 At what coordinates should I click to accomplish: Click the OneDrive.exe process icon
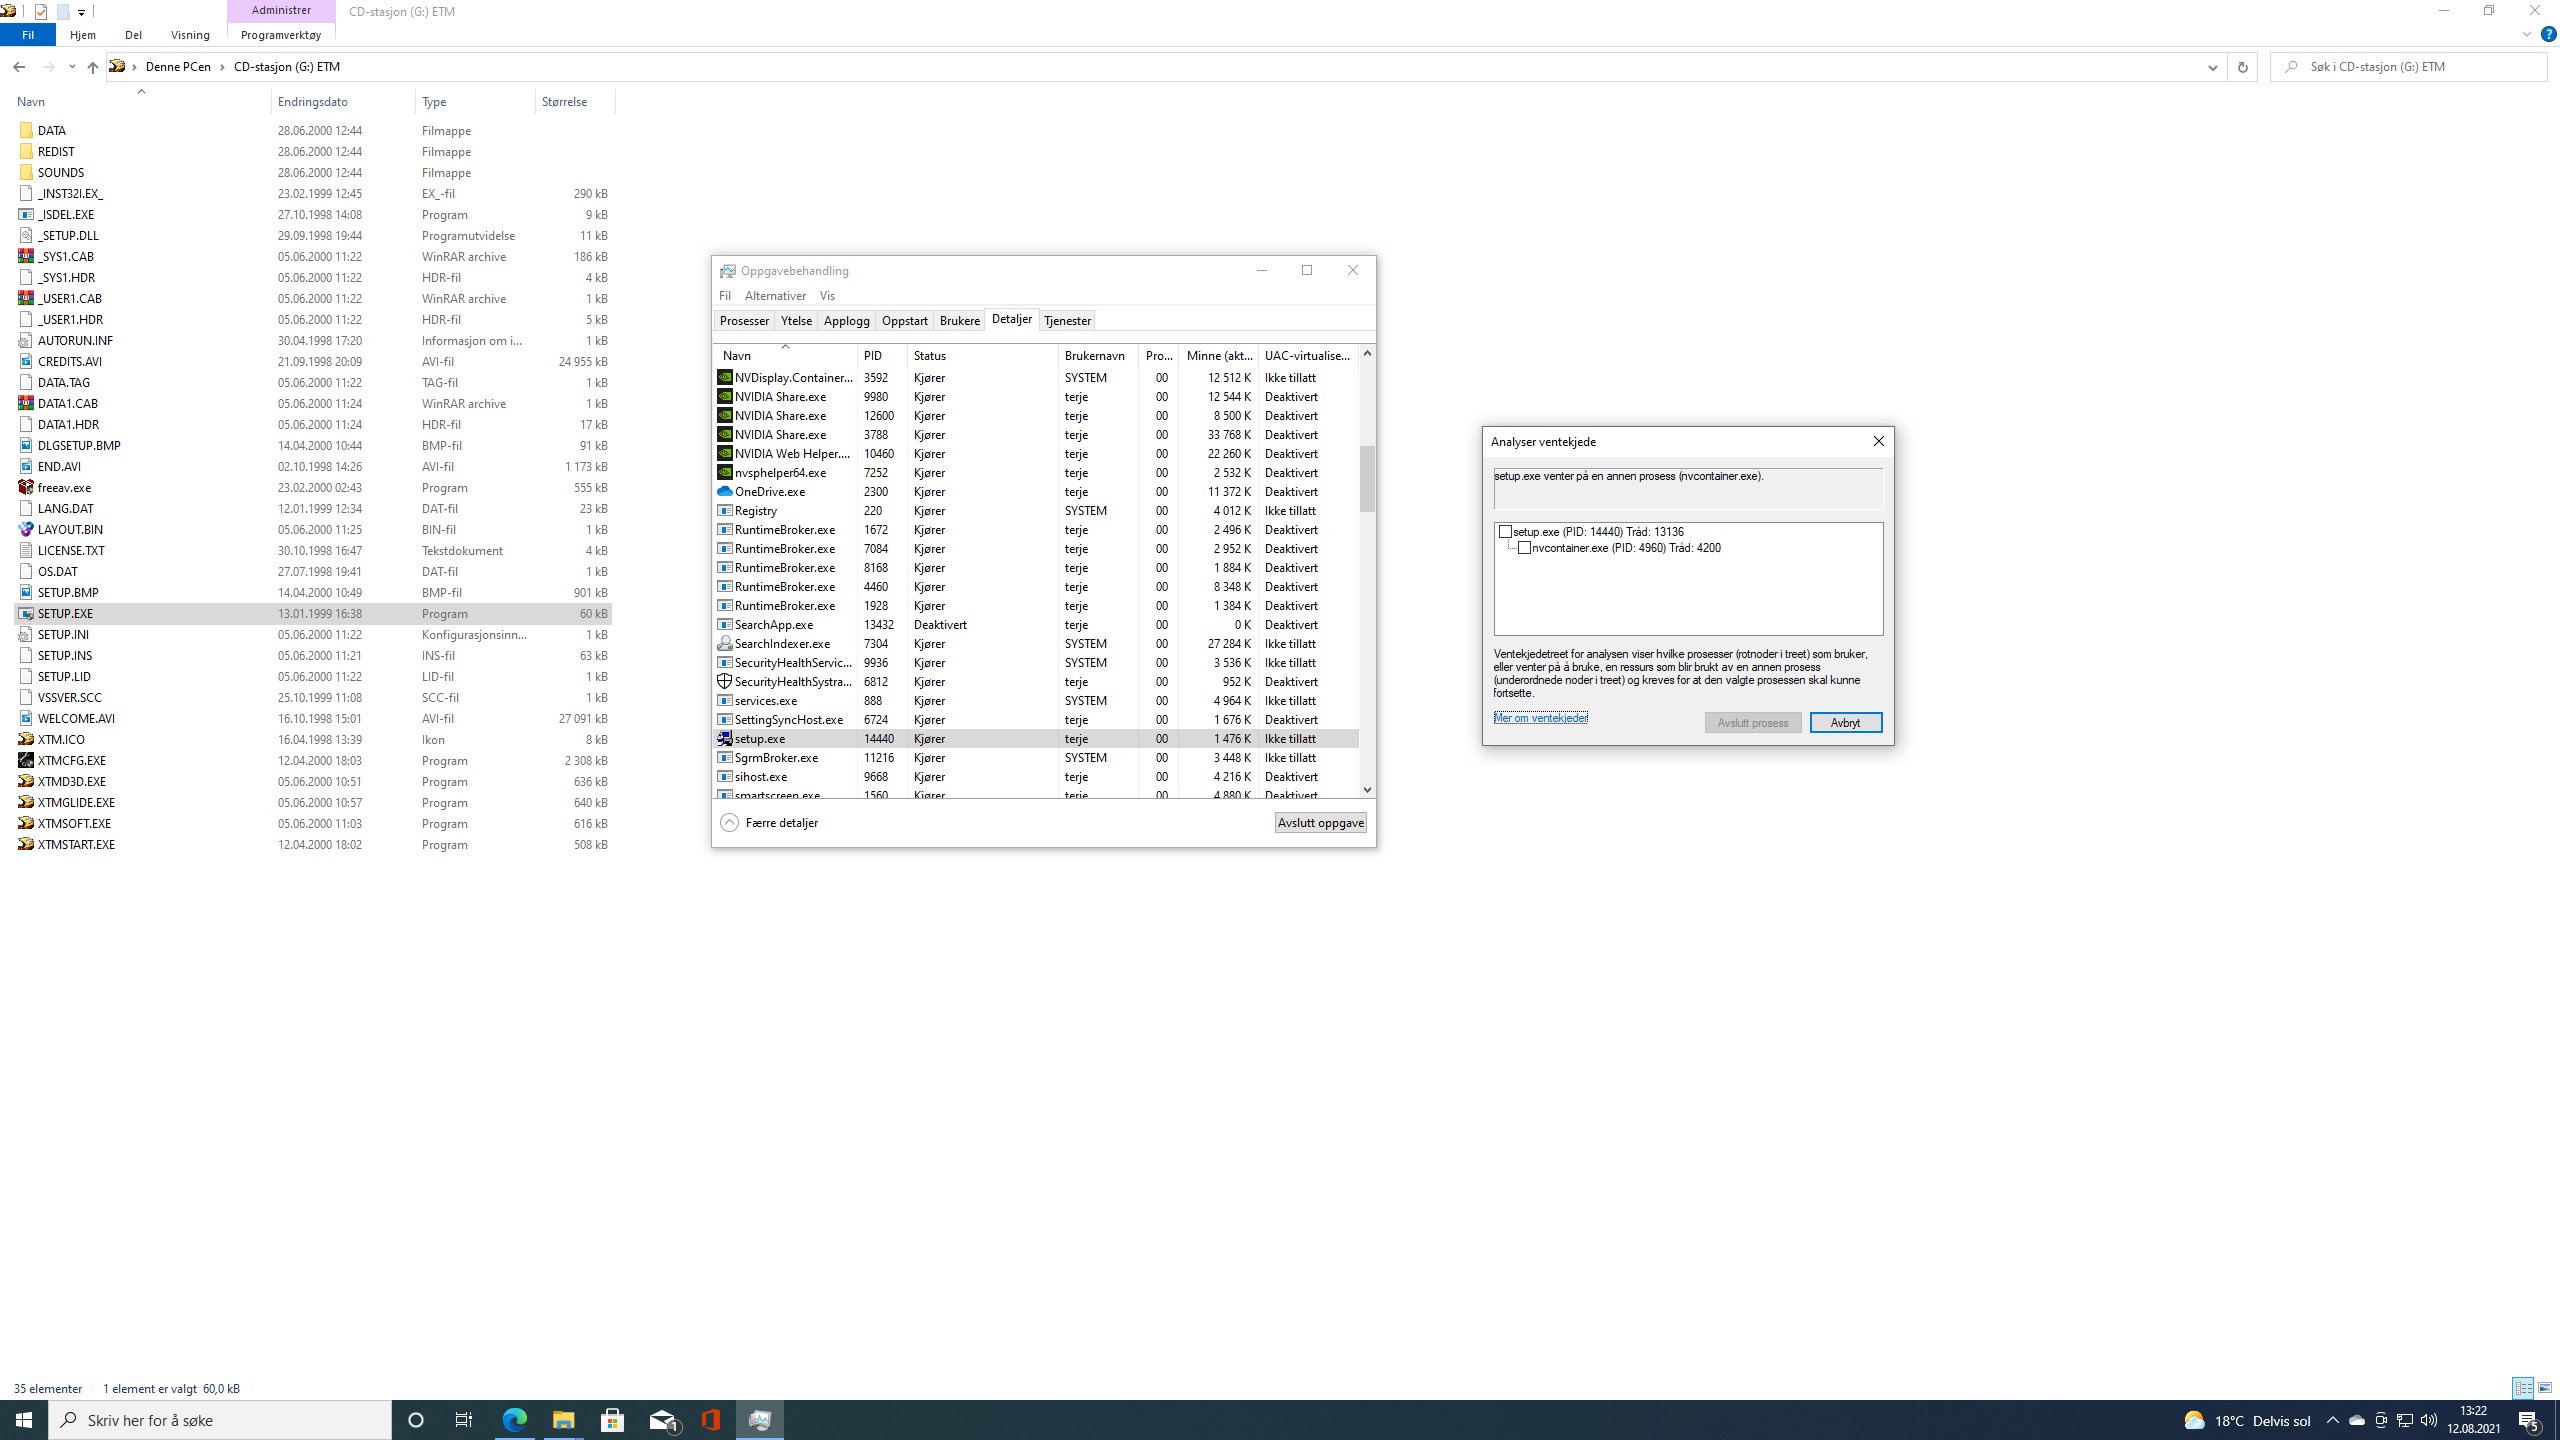point(725,491)
